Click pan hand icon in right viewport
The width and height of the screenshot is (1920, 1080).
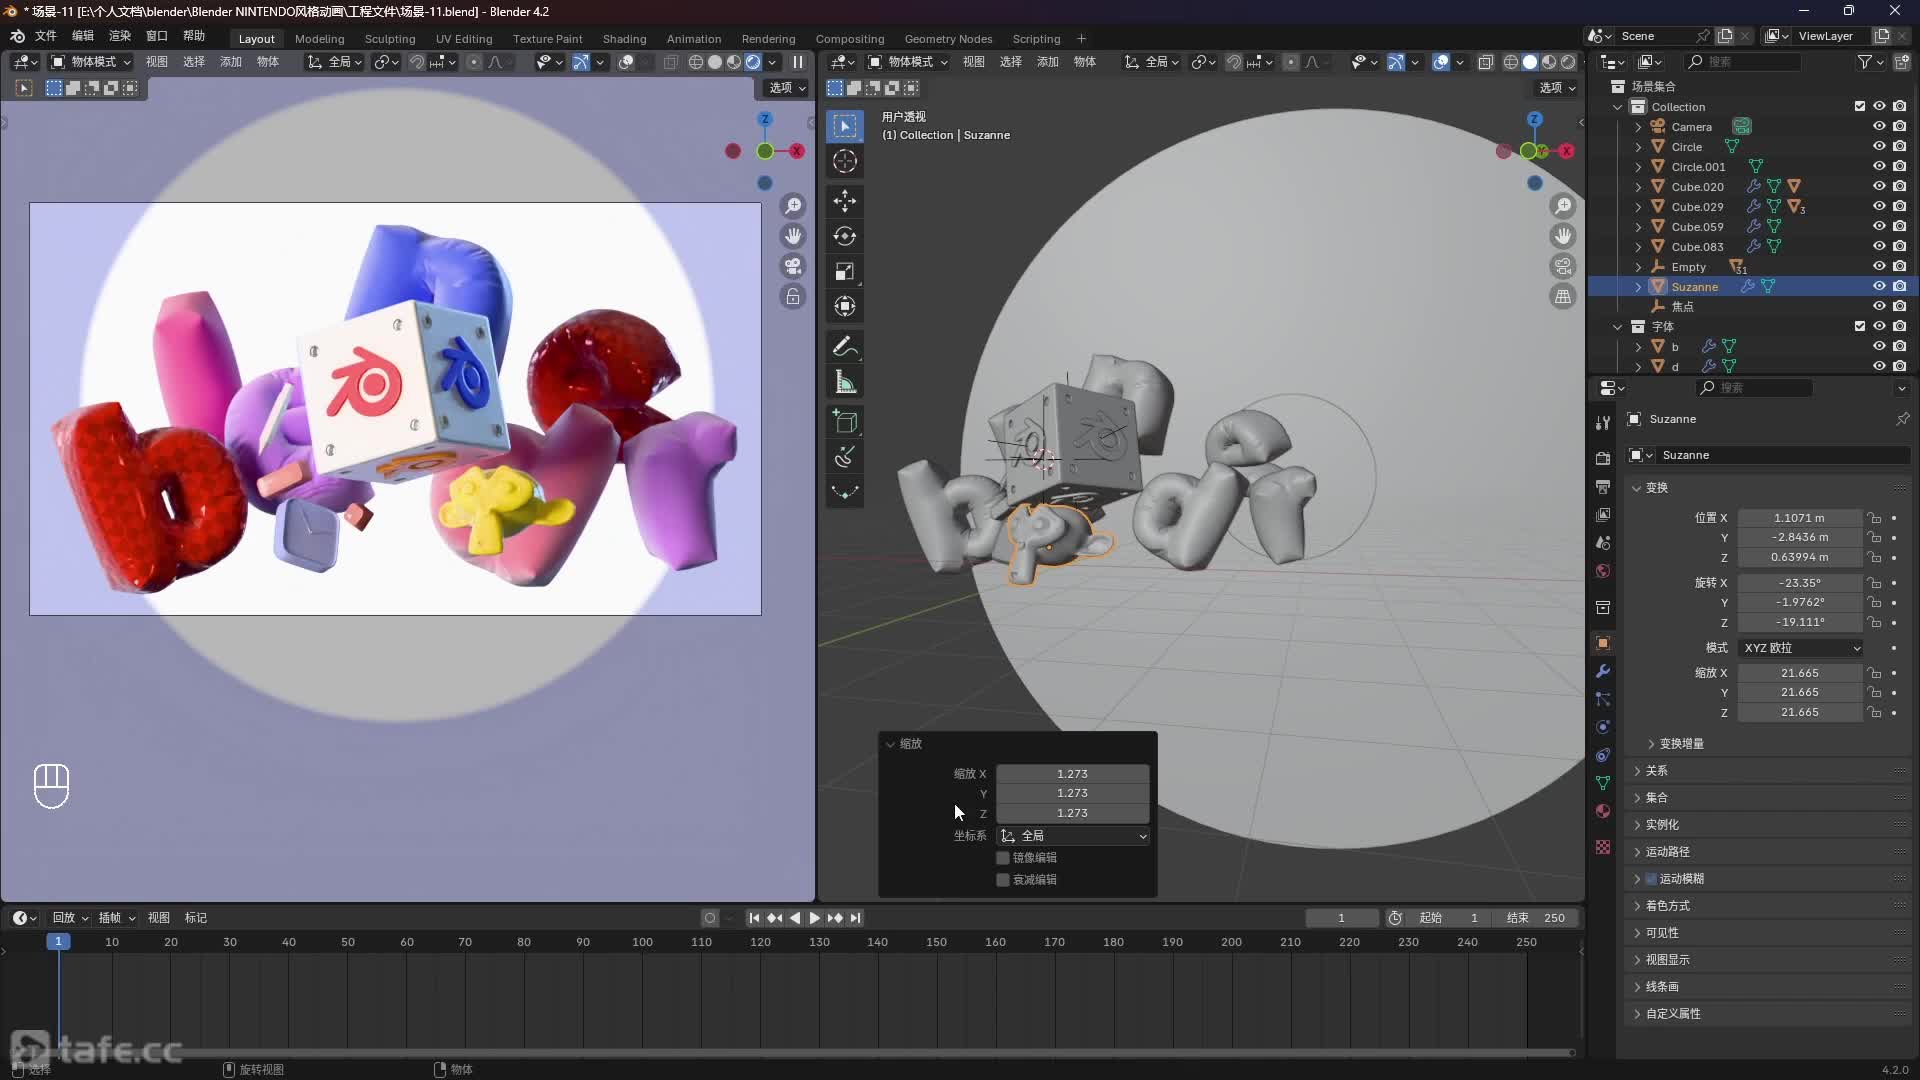tap(1563, 236)
